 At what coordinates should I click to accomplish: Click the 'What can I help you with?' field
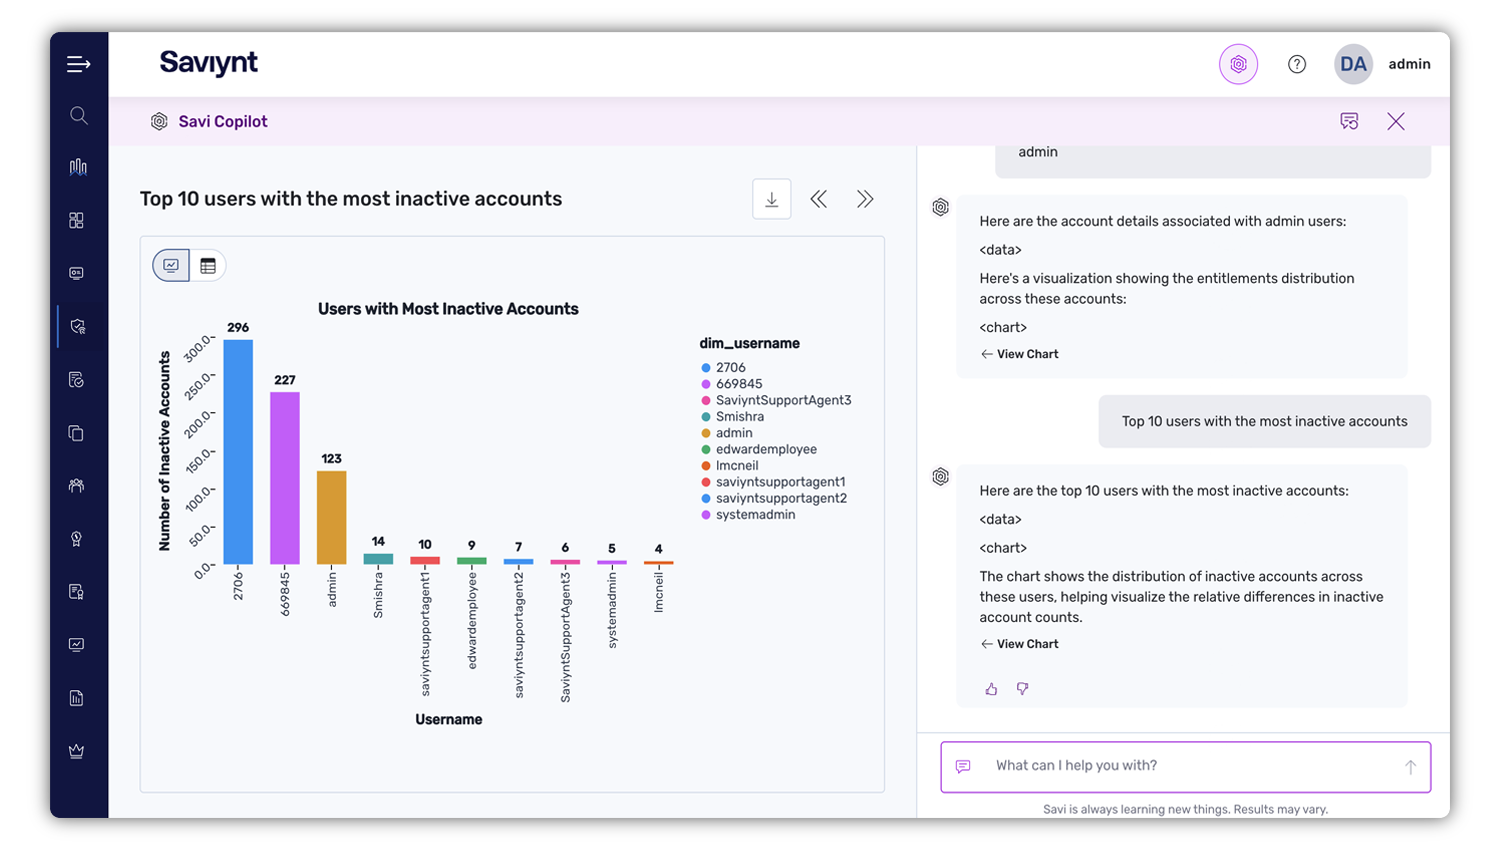pyautogui.click(x=1186, y=767)
